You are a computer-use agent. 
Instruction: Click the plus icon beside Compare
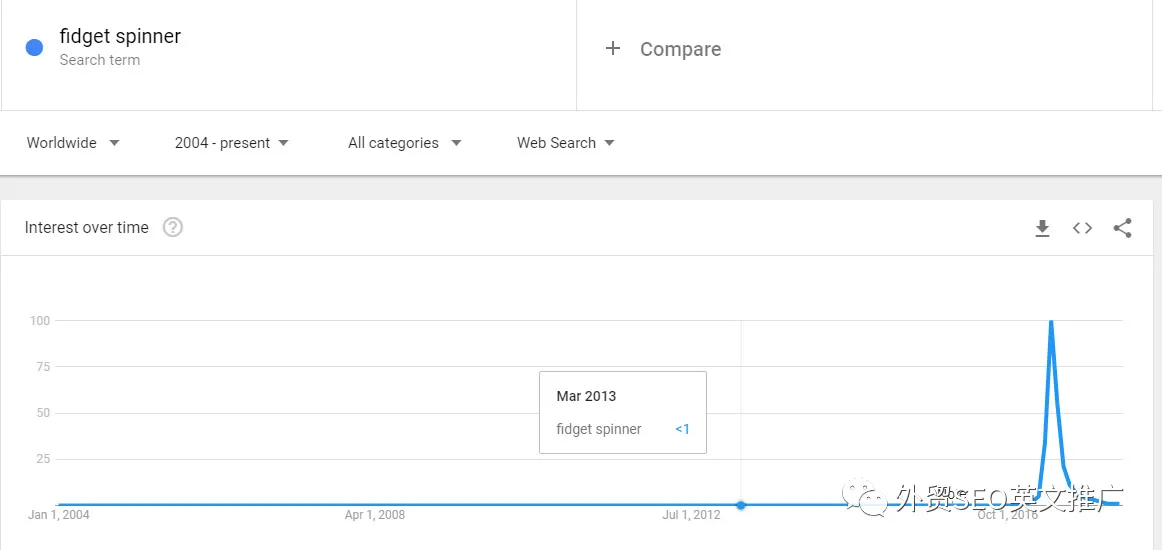coord(613,48)
